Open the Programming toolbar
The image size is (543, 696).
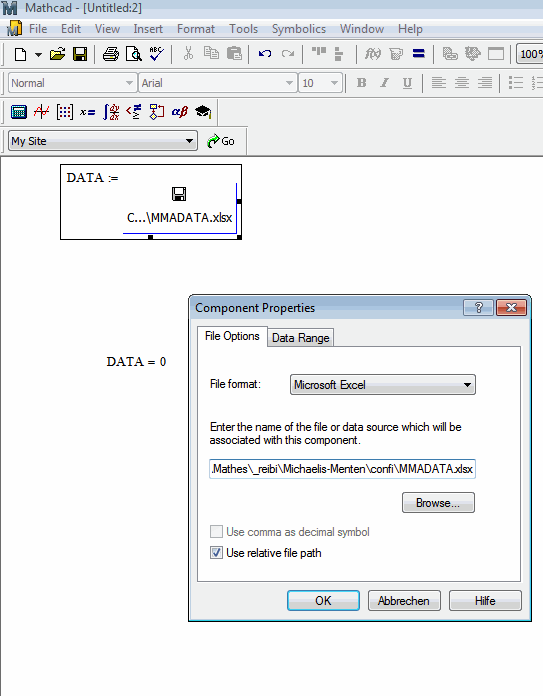[157, 112]
